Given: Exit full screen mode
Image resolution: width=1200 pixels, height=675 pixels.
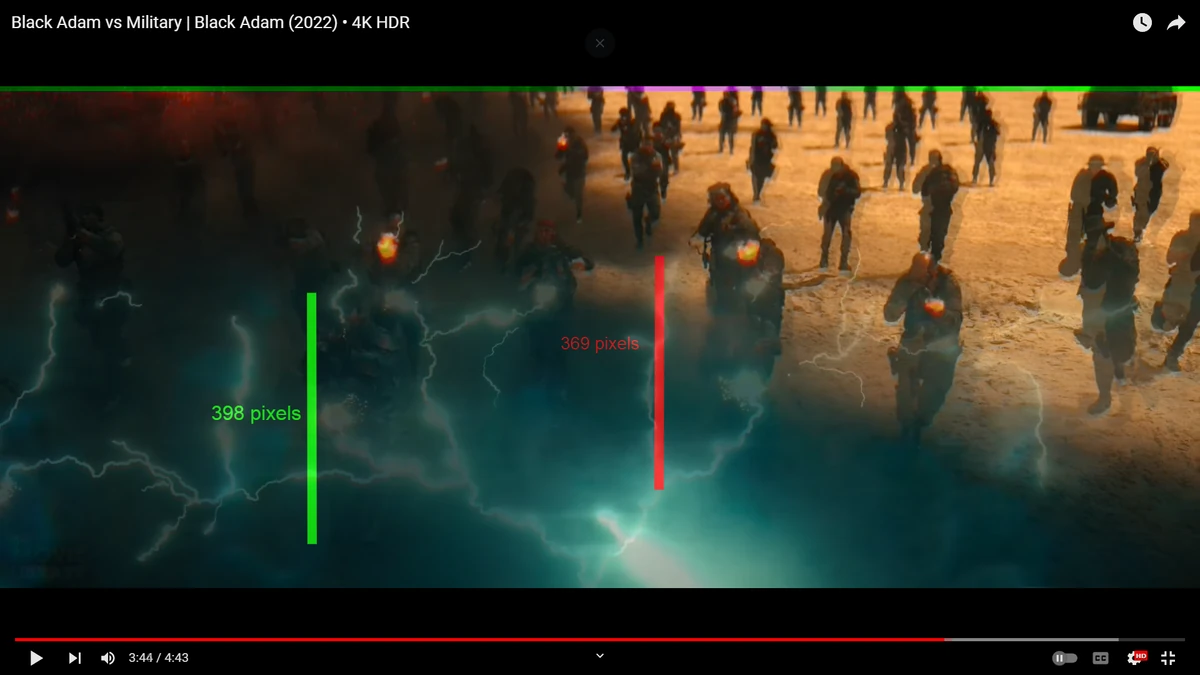Looking at the screenshot, I should pyautogui.click(x=1167, y=657).
